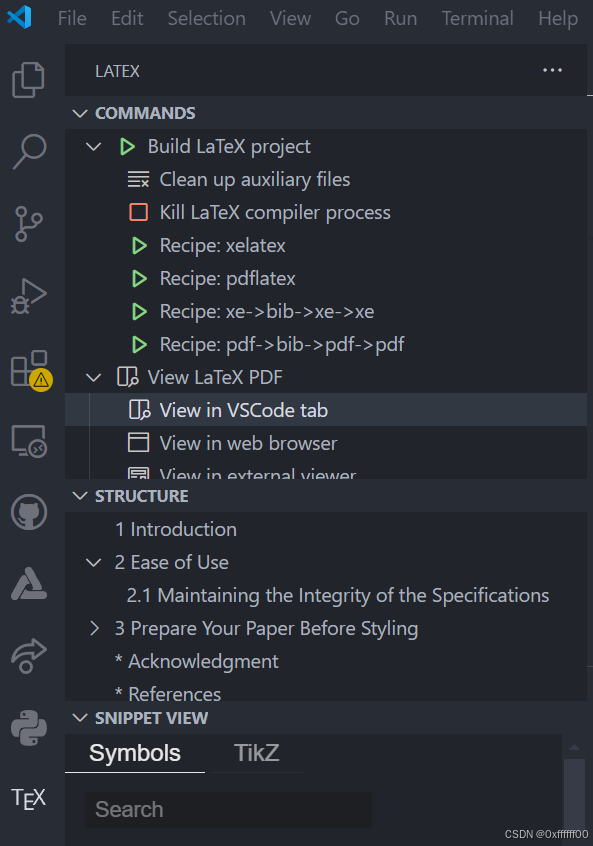Switch to the TikZ tab
593x846 pixels.
pos(256,753)
